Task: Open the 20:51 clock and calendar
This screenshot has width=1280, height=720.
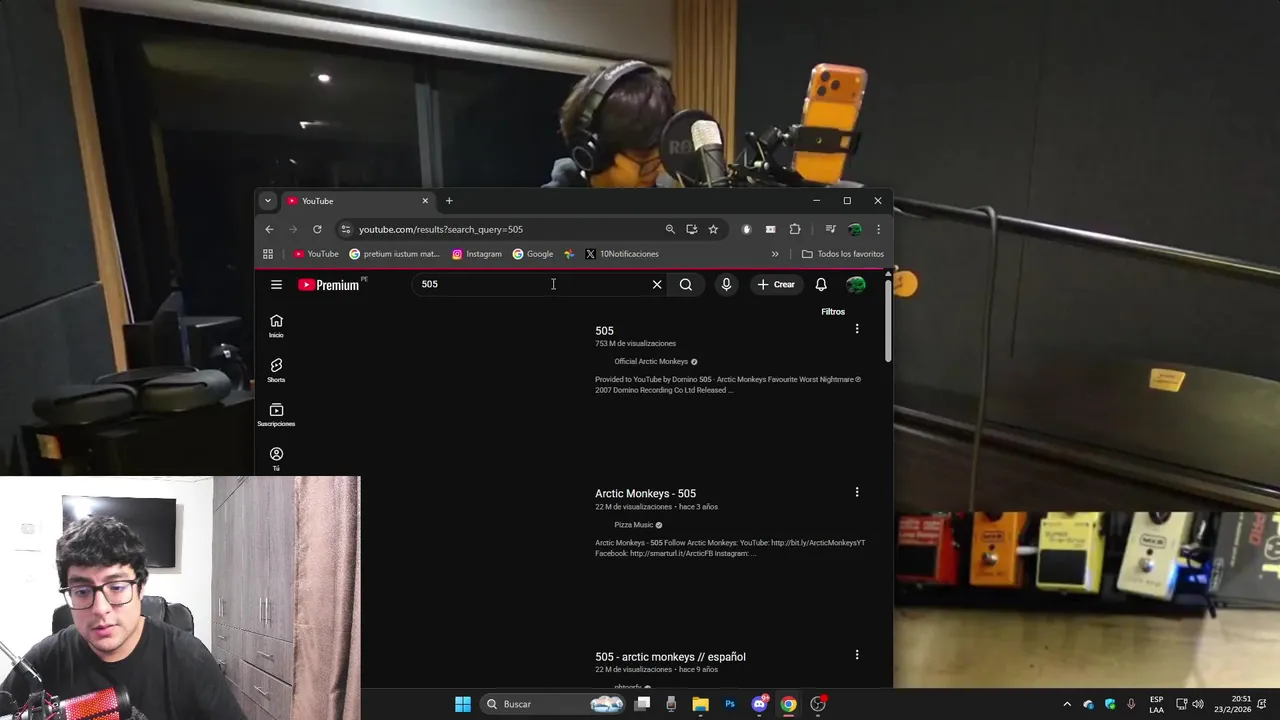Action: (1232, 704)
